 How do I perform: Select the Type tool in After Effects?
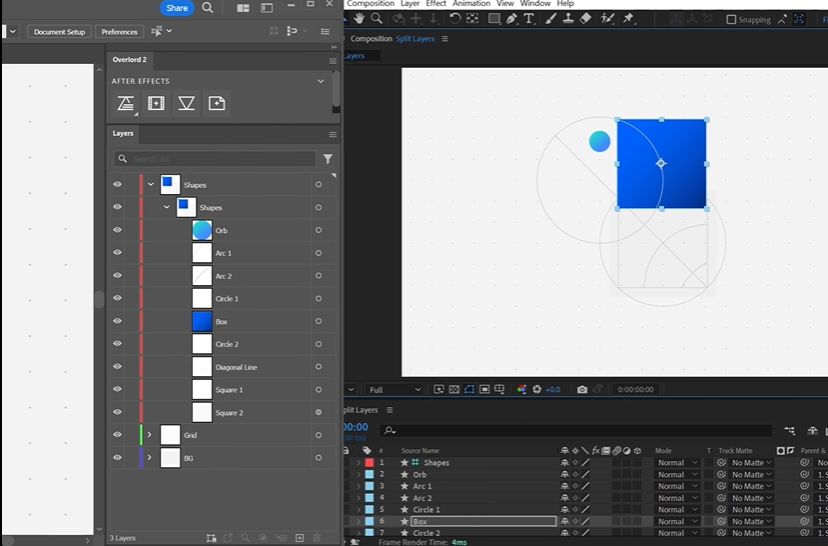528,19
